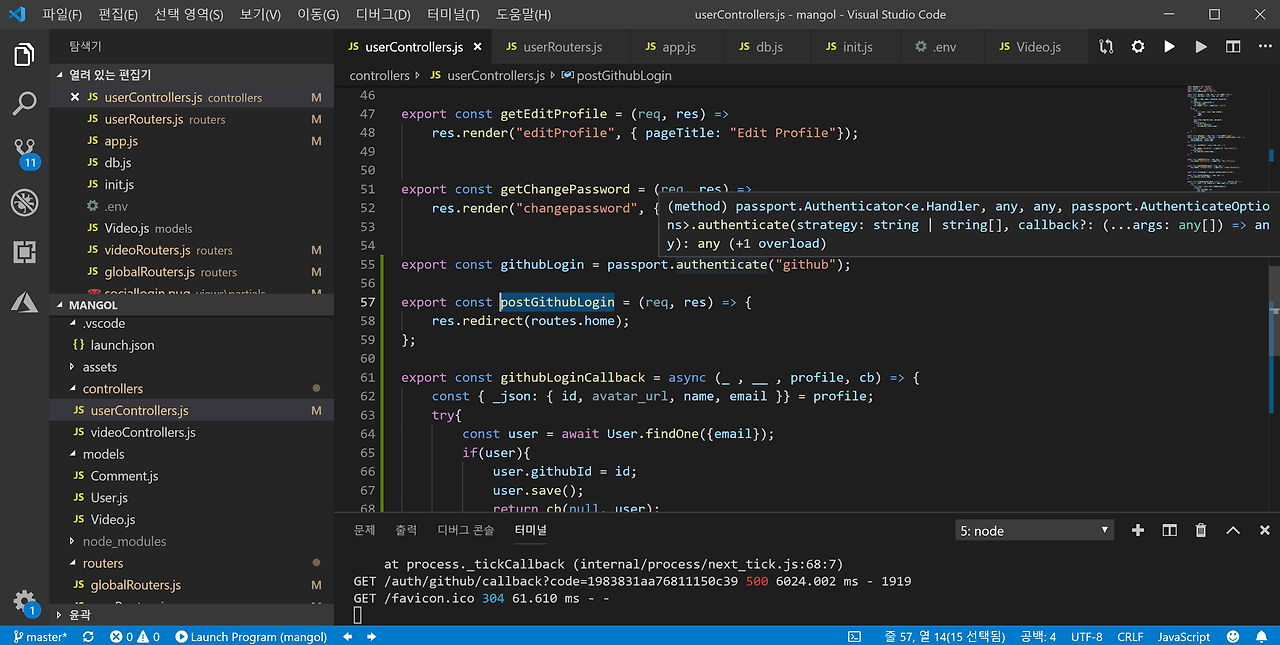Open the Debug view icon
This screenshot has width=1280, height=645.
tap(24, 203)
